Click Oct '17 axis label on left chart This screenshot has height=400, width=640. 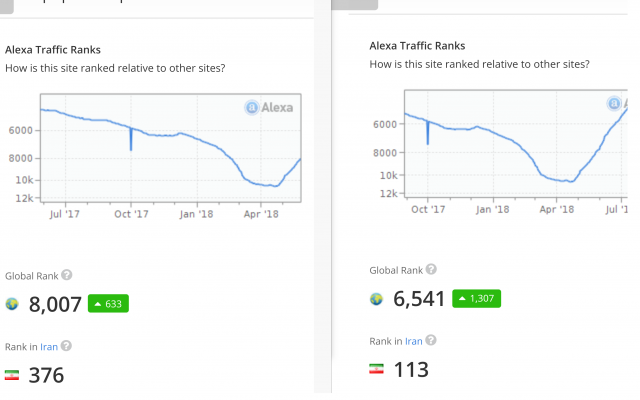point(131,214)
